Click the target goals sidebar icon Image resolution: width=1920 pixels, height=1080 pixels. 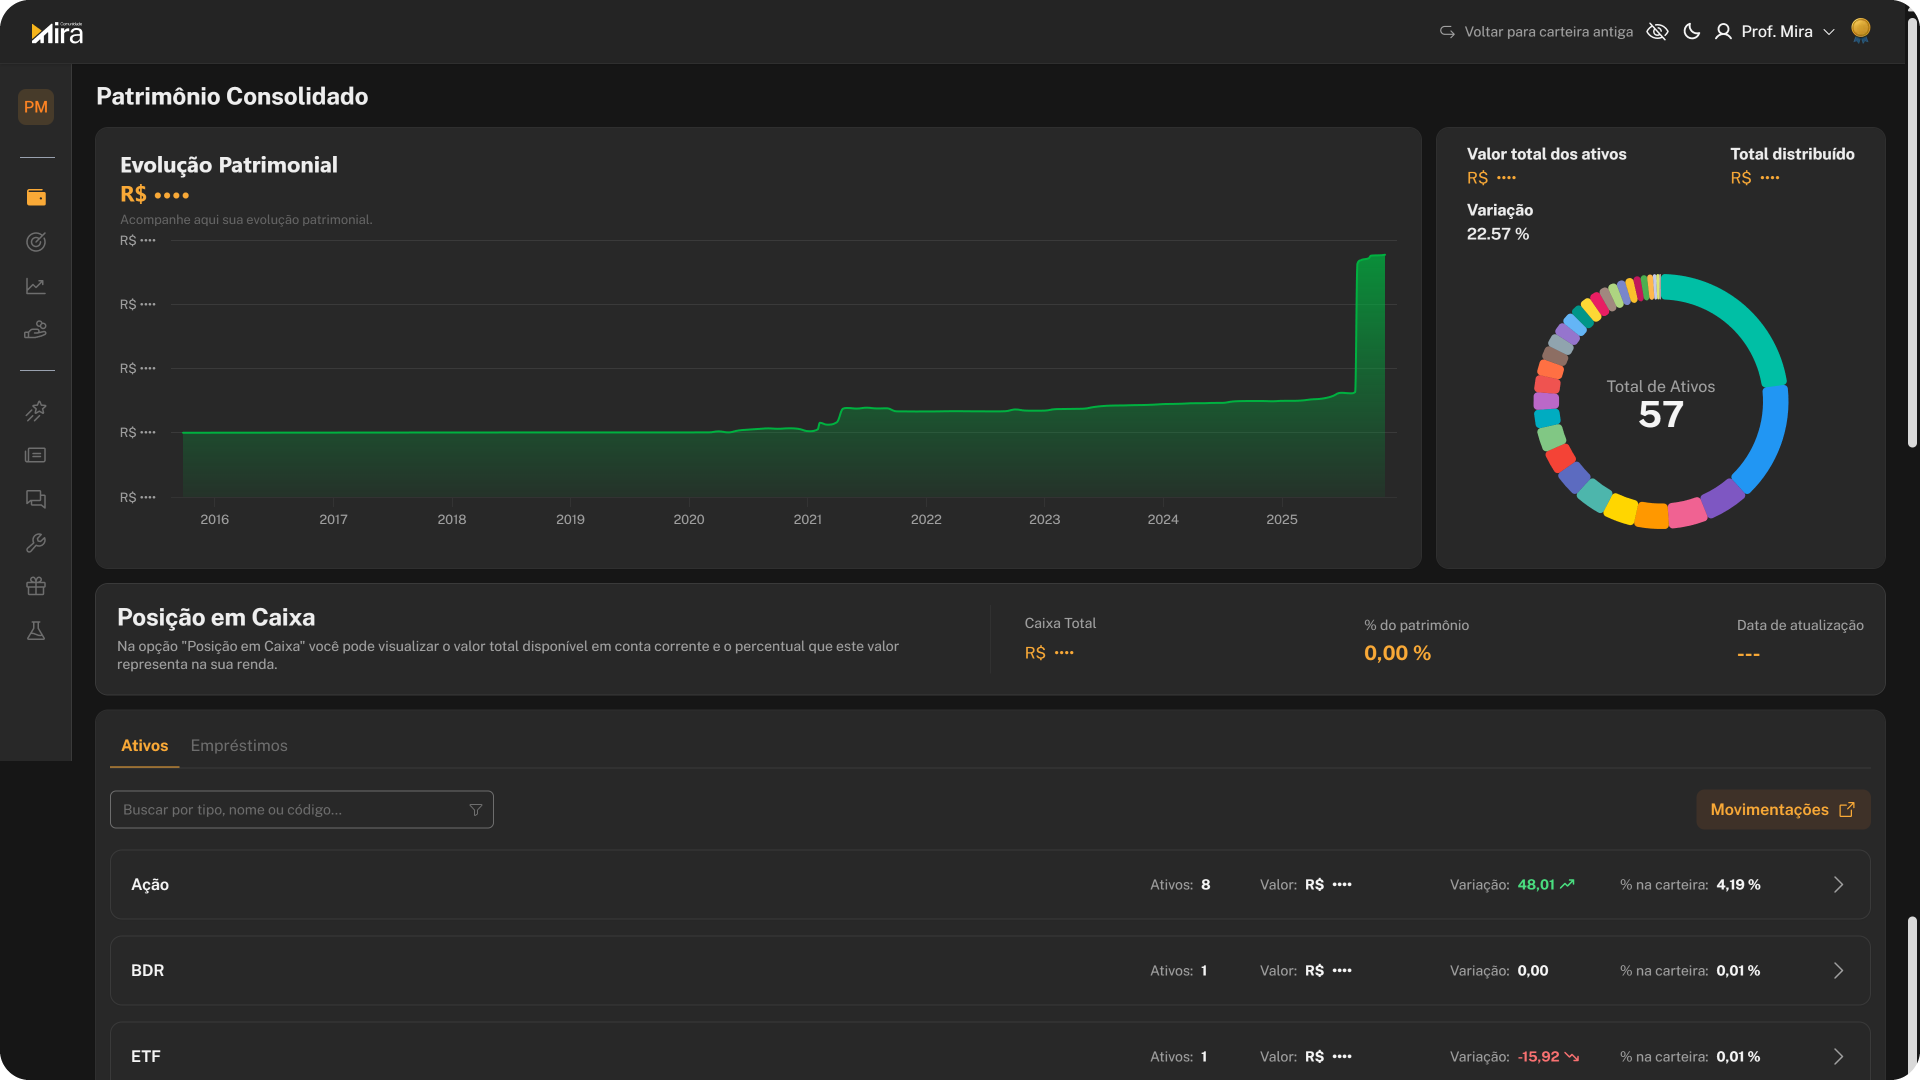[36, 242]
